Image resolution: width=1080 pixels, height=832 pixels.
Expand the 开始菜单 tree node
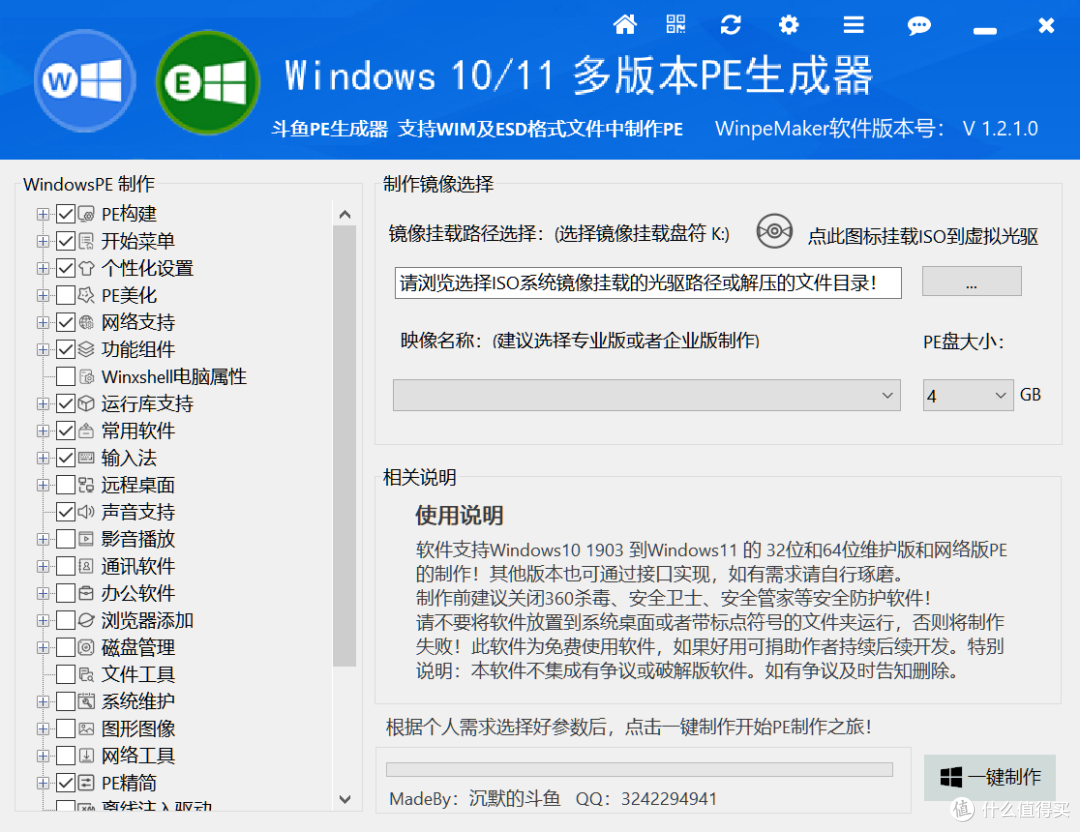[x=43, y=241]
